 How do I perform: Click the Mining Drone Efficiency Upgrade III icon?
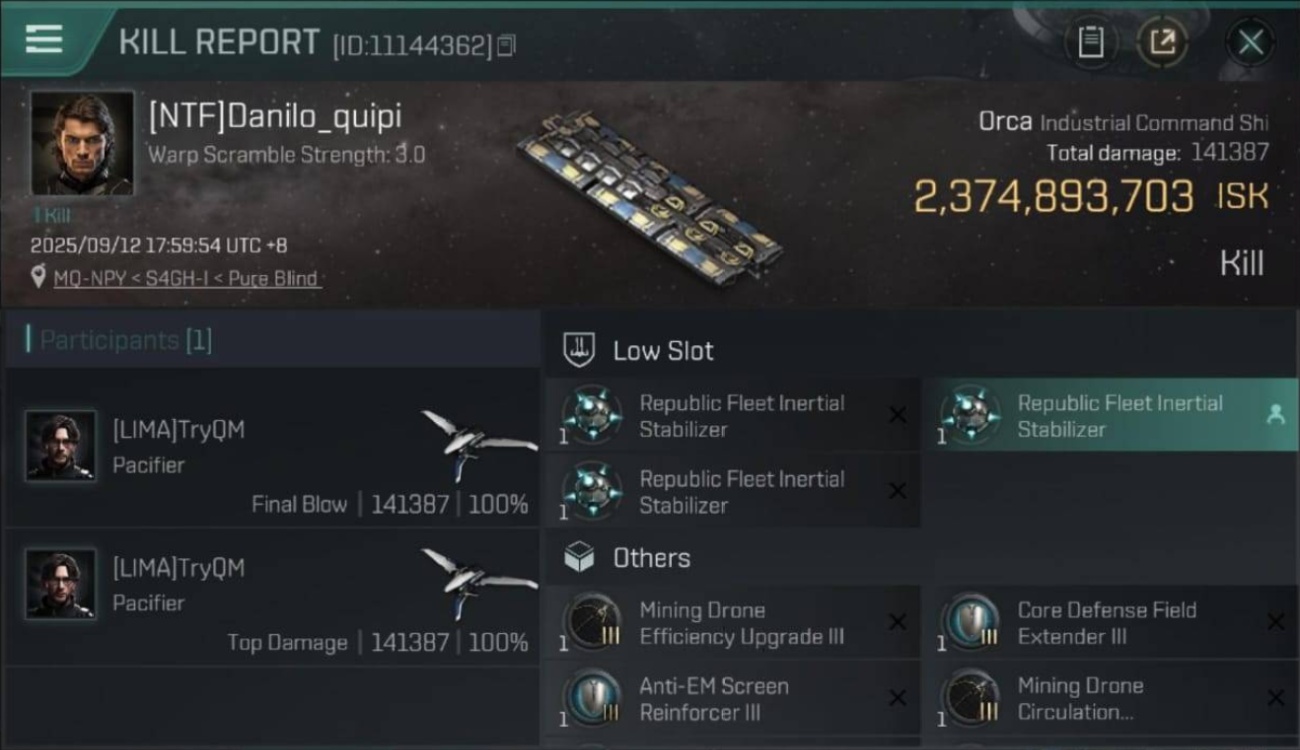[x=592, y=623]
